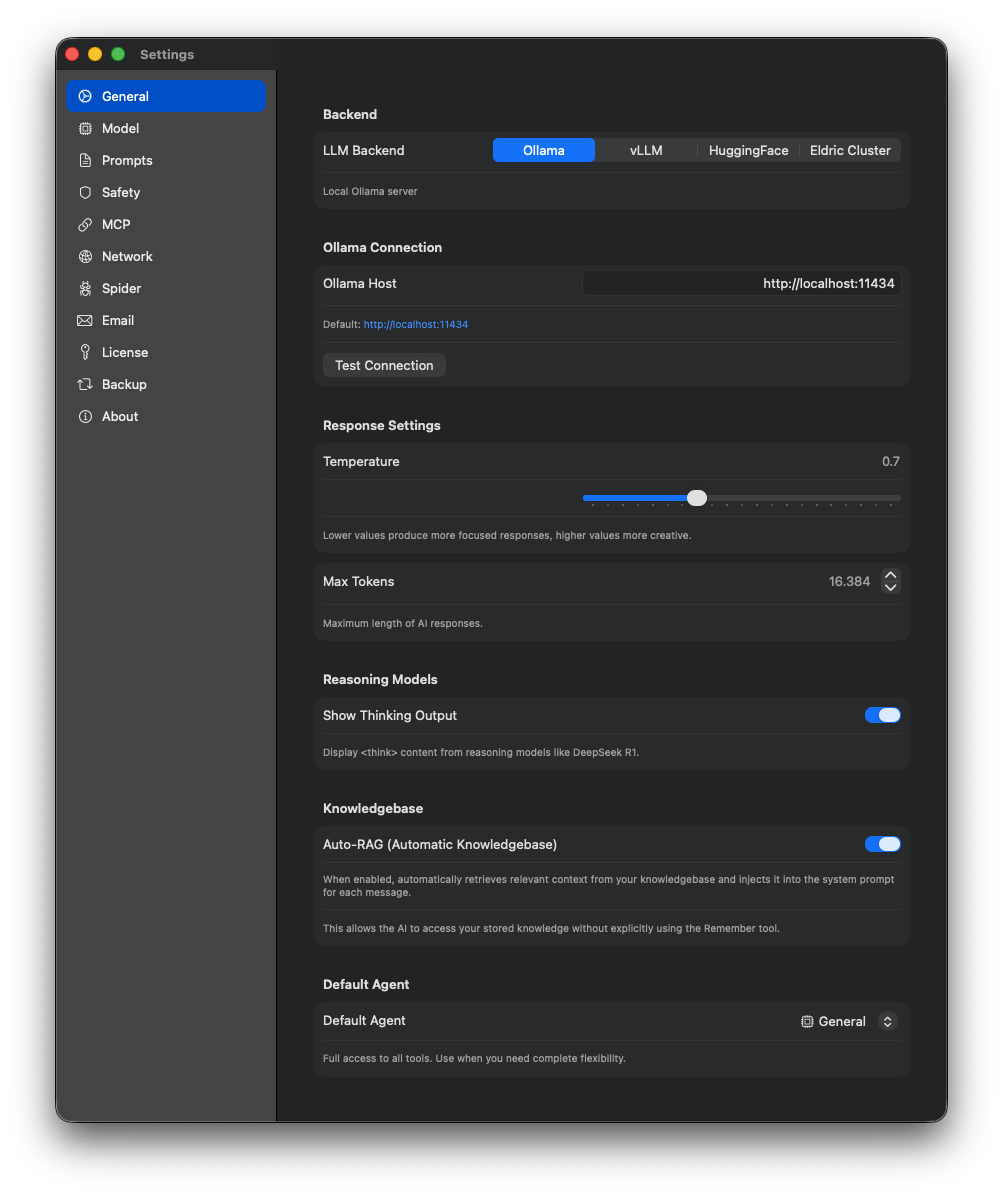Image resolution: width=1003 pixels, height=1196 pixels.
Task: Disable Auto-RAG automatic knowledgebase
Action: pos(882,844)
